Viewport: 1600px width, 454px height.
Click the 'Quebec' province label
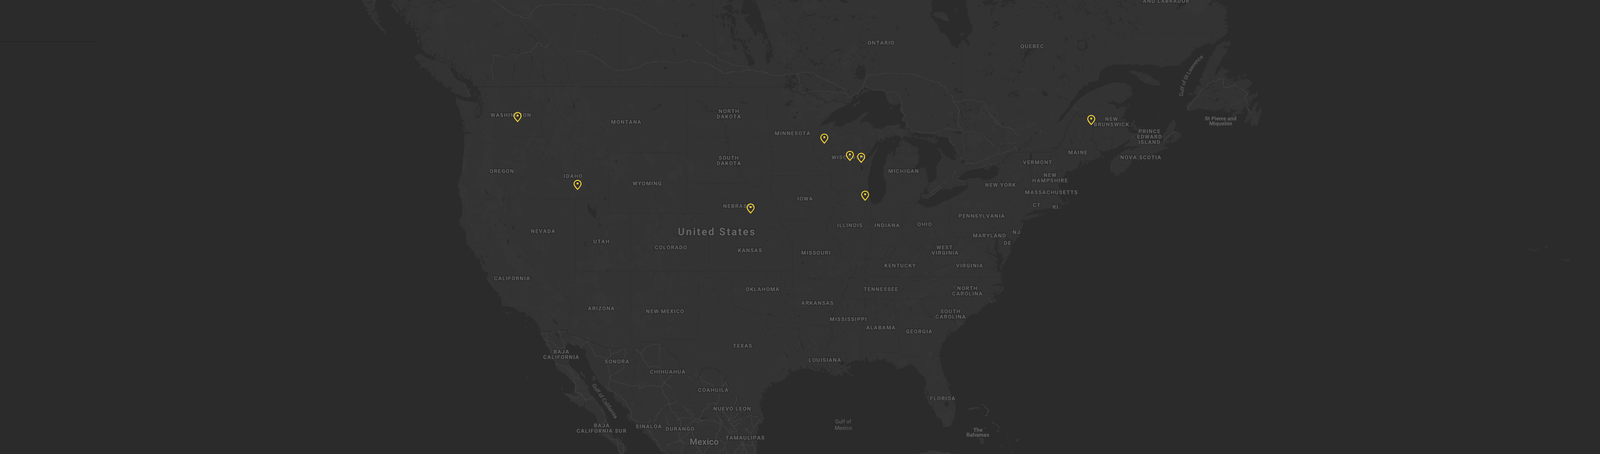1032,46
